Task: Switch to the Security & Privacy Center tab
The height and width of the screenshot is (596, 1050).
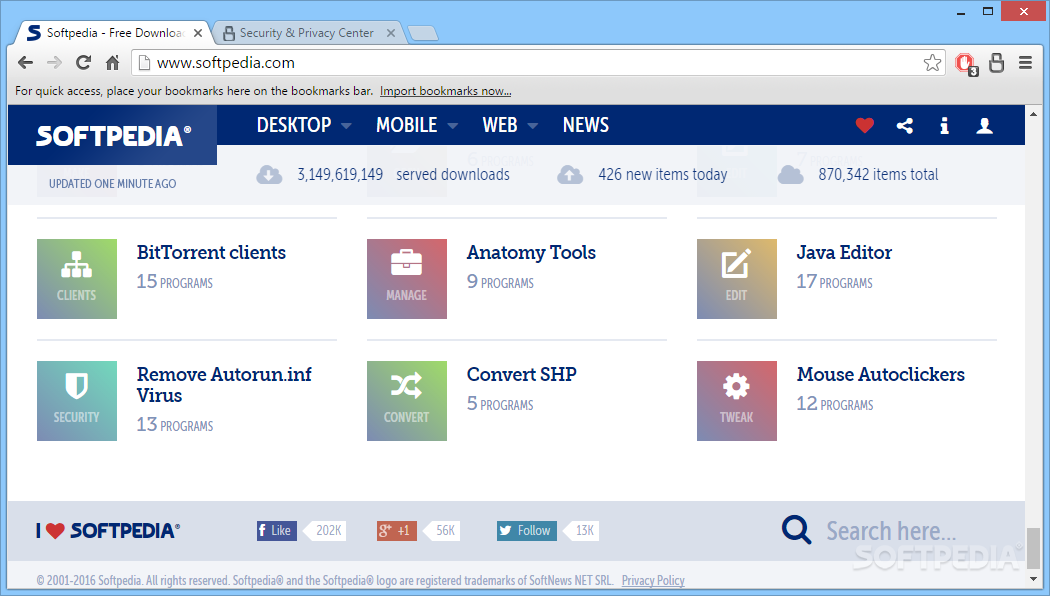Action: pyautogui.click(x=306, y=33)
